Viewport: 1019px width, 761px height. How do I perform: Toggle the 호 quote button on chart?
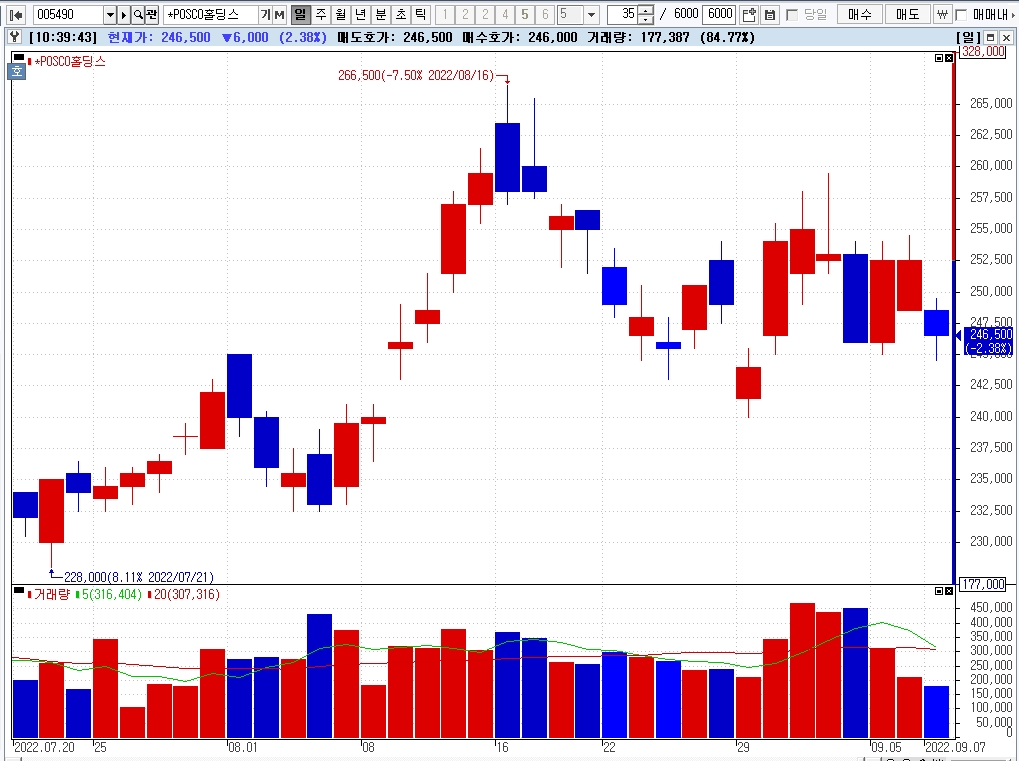coord(17,71)
